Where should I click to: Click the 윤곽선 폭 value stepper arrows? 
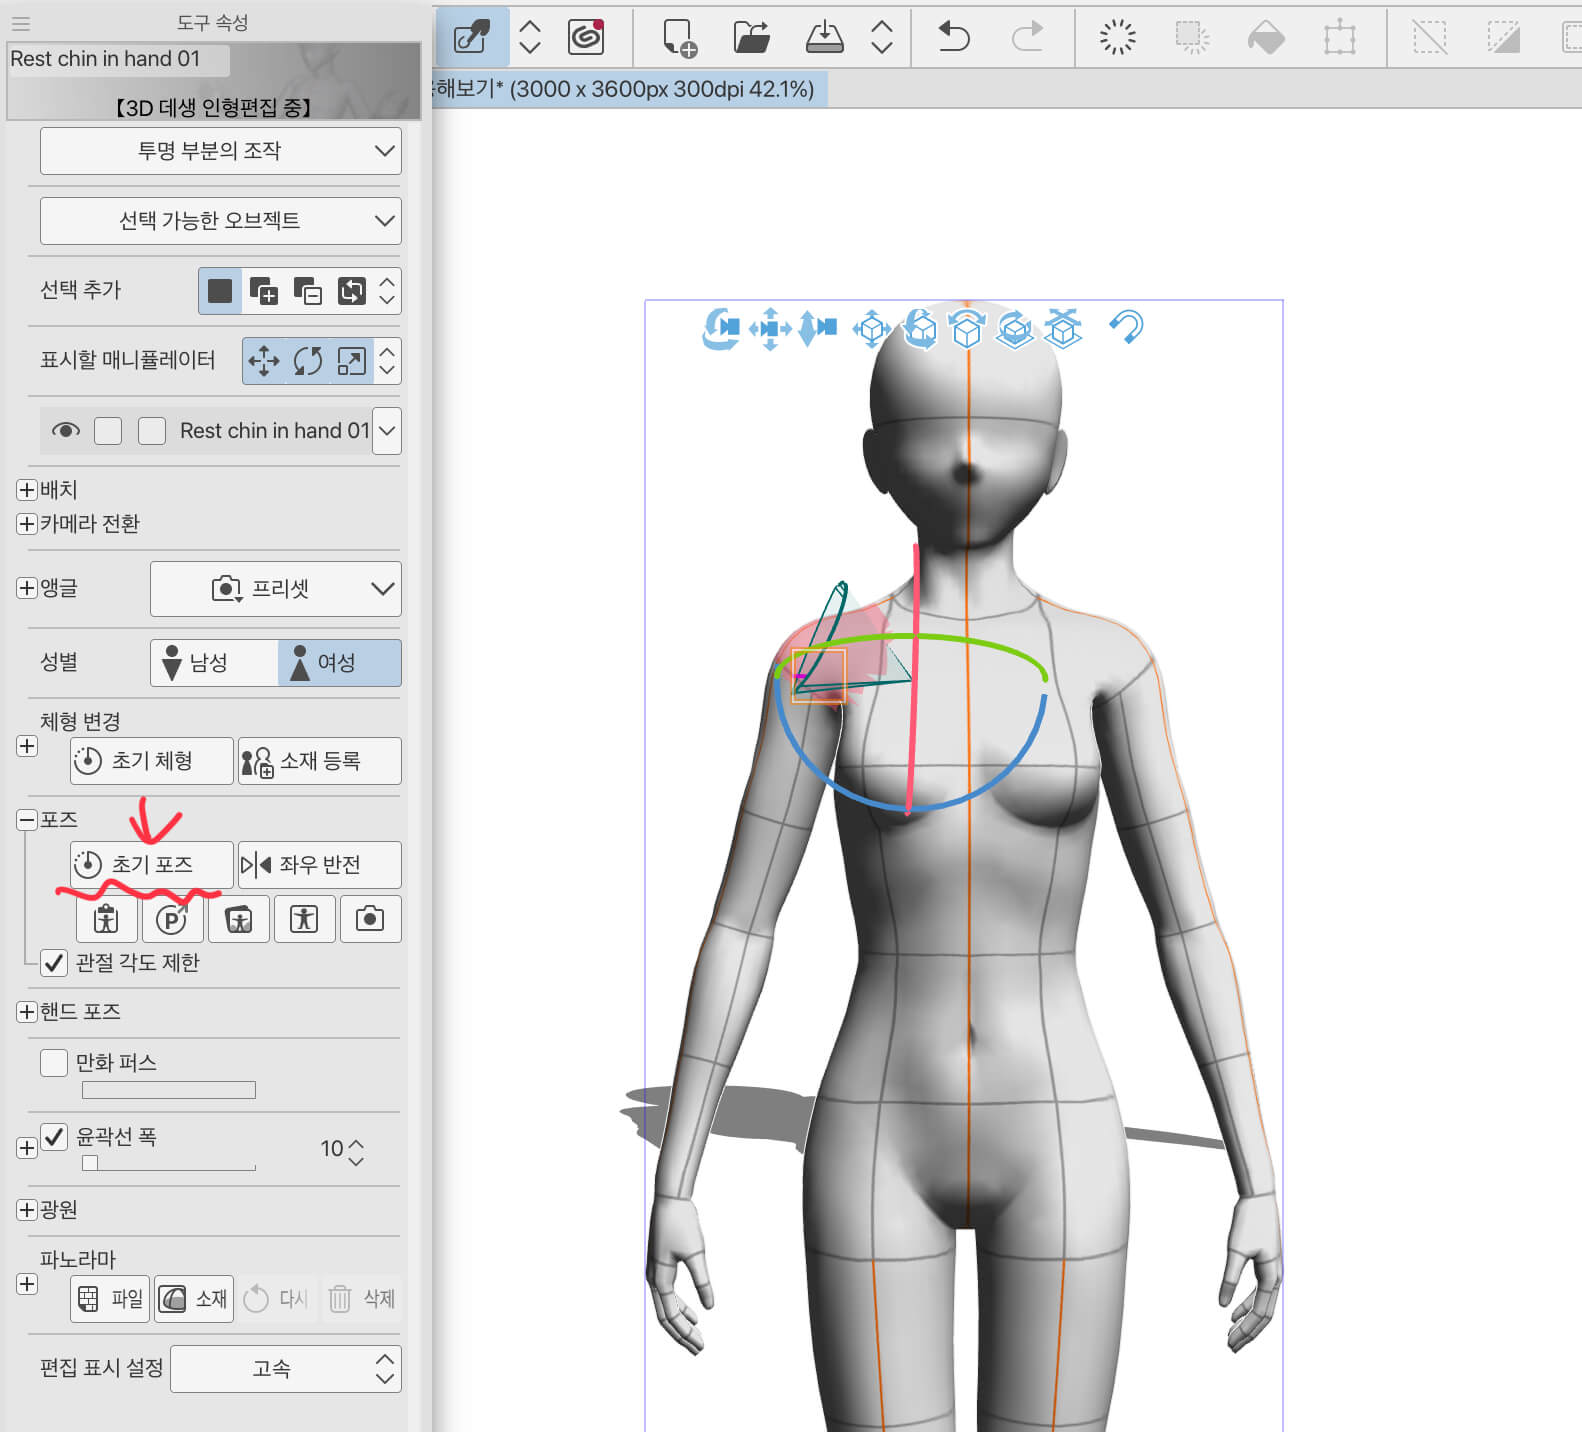(356, 1152)
